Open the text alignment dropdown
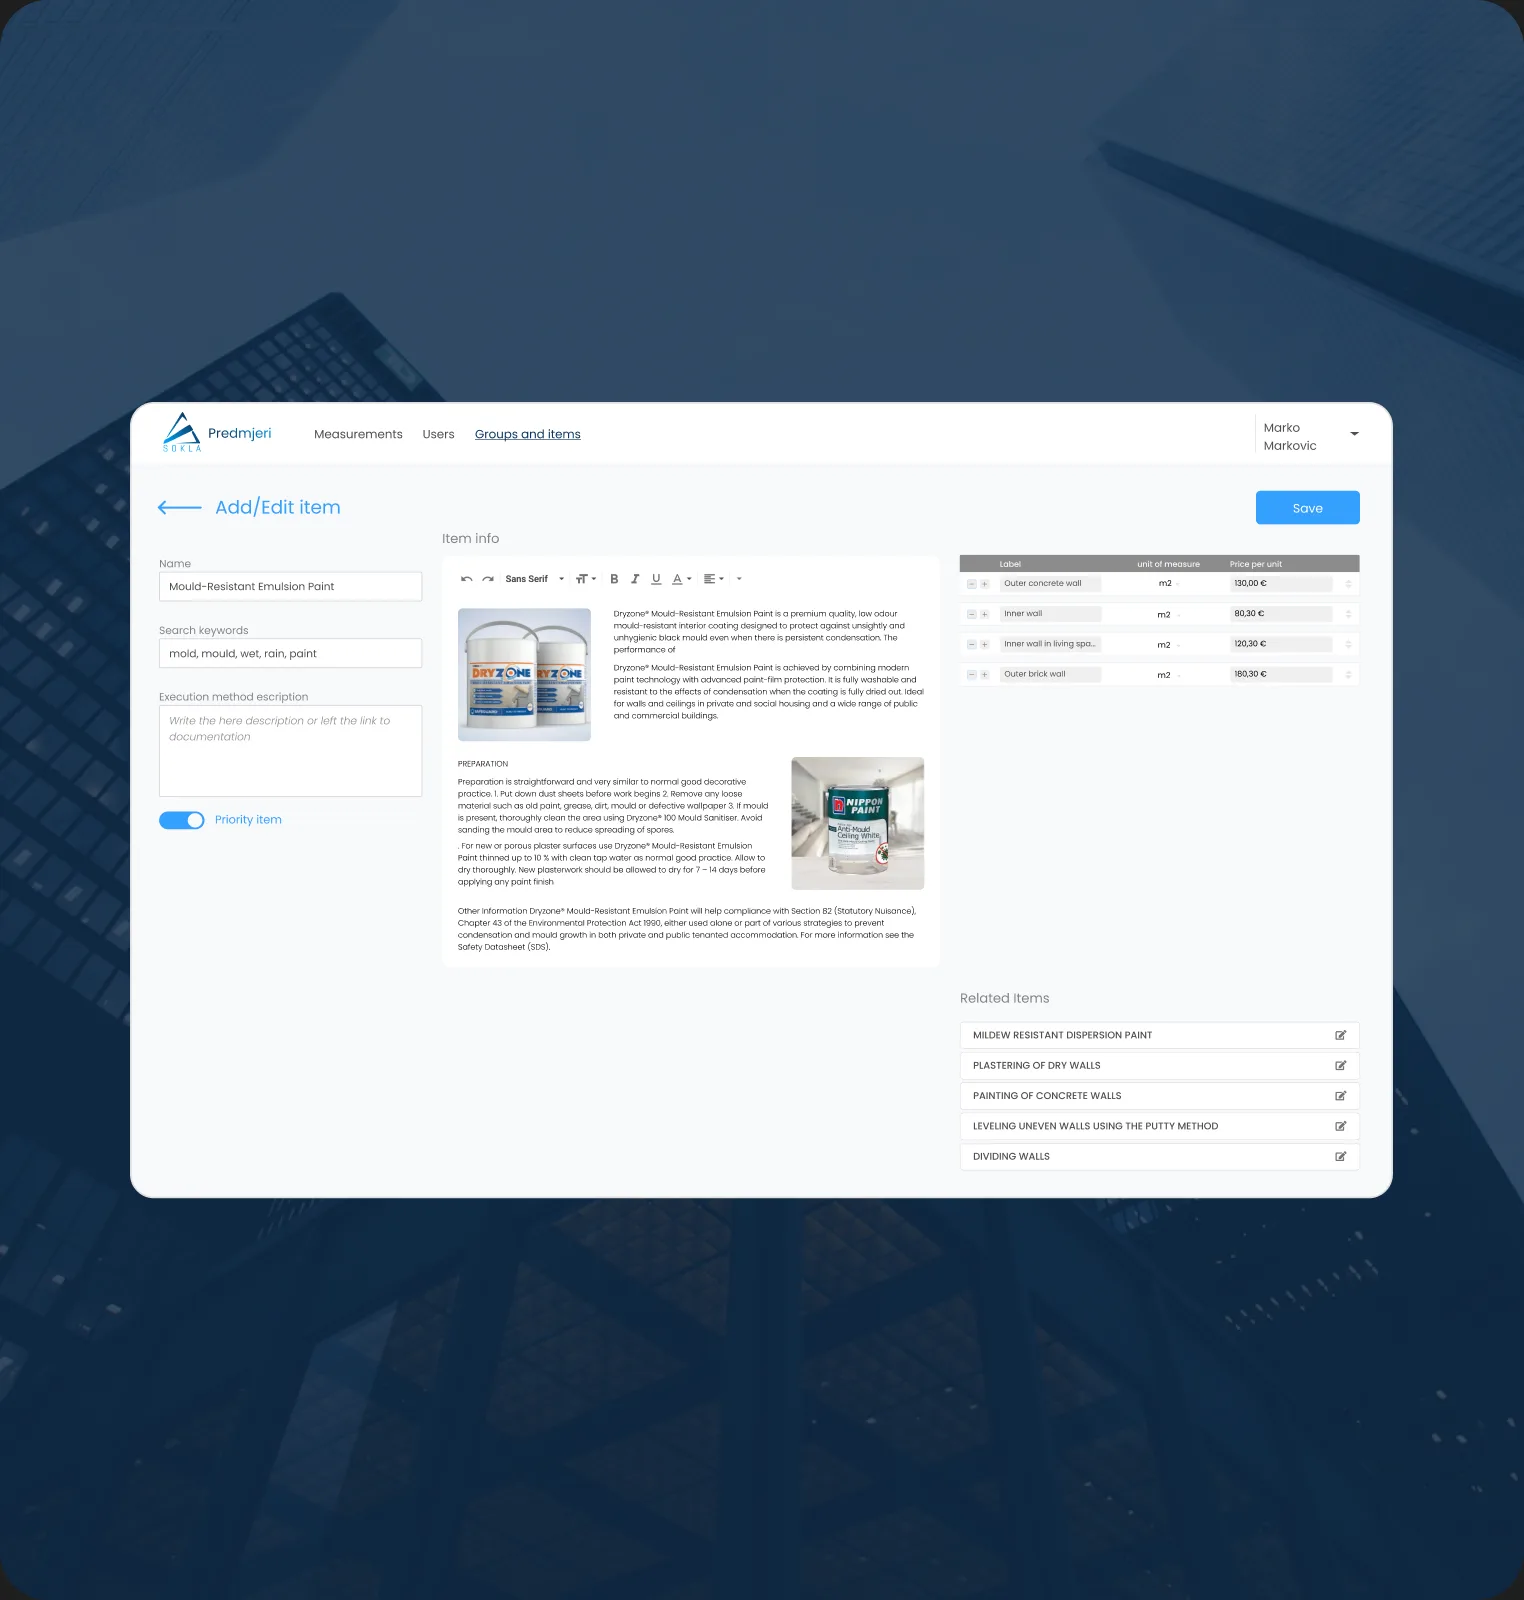Screen dimensions: 1524x1600 [714, 579]
